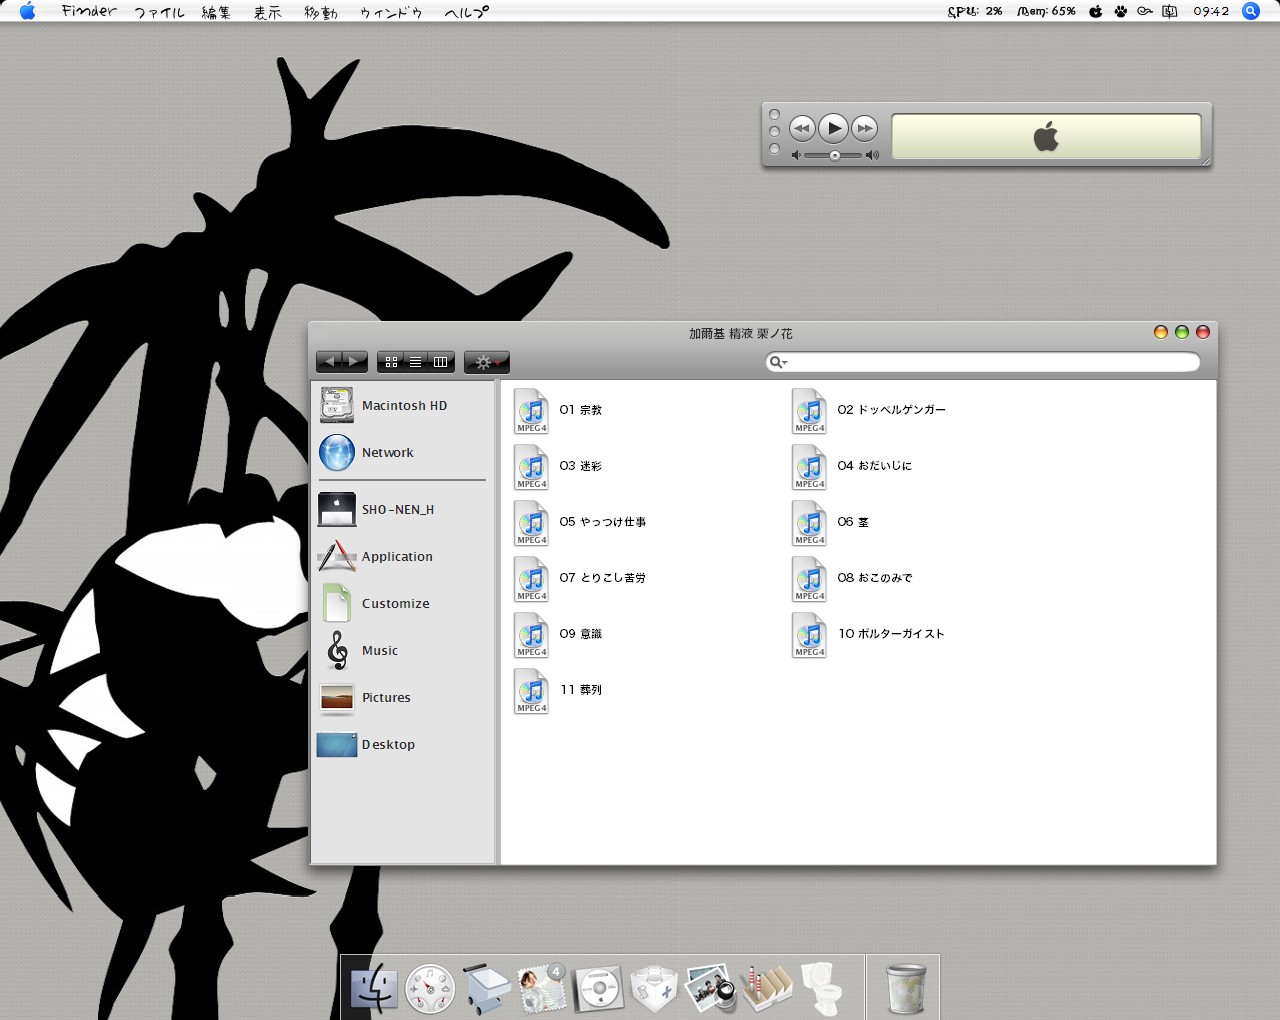Screen dimensions: 1280x1020
Task: Open the Apple menu in the menu bar
Action: [27, 11]
